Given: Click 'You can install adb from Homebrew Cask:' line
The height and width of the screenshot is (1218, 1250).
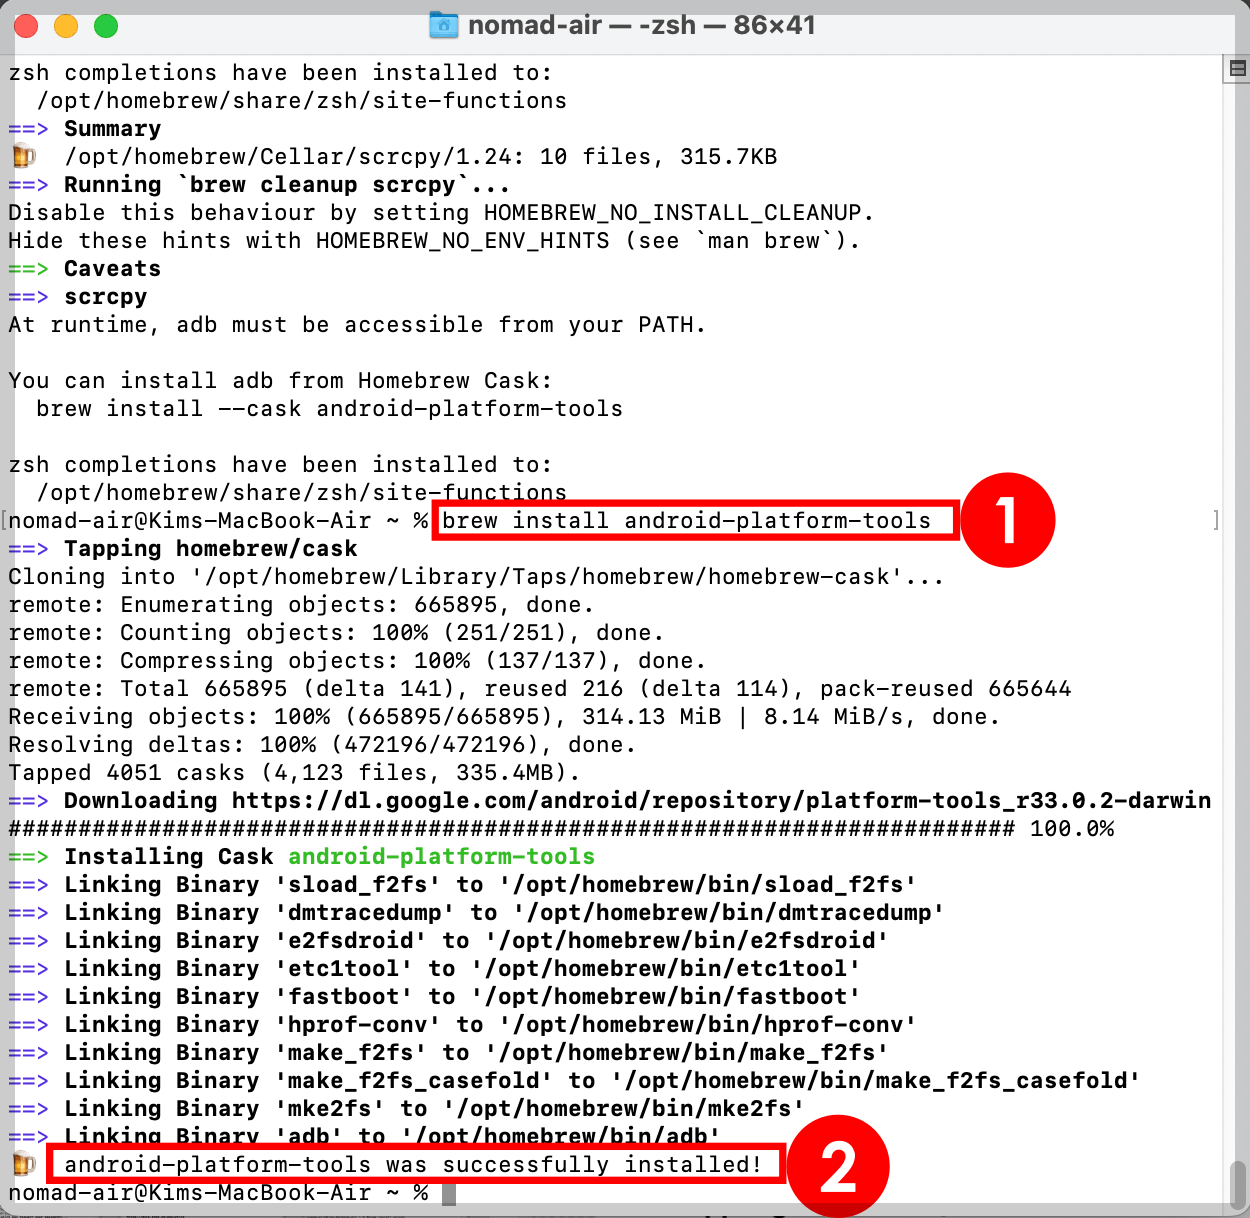Looking at the screenshot, I should coord(280,381).
